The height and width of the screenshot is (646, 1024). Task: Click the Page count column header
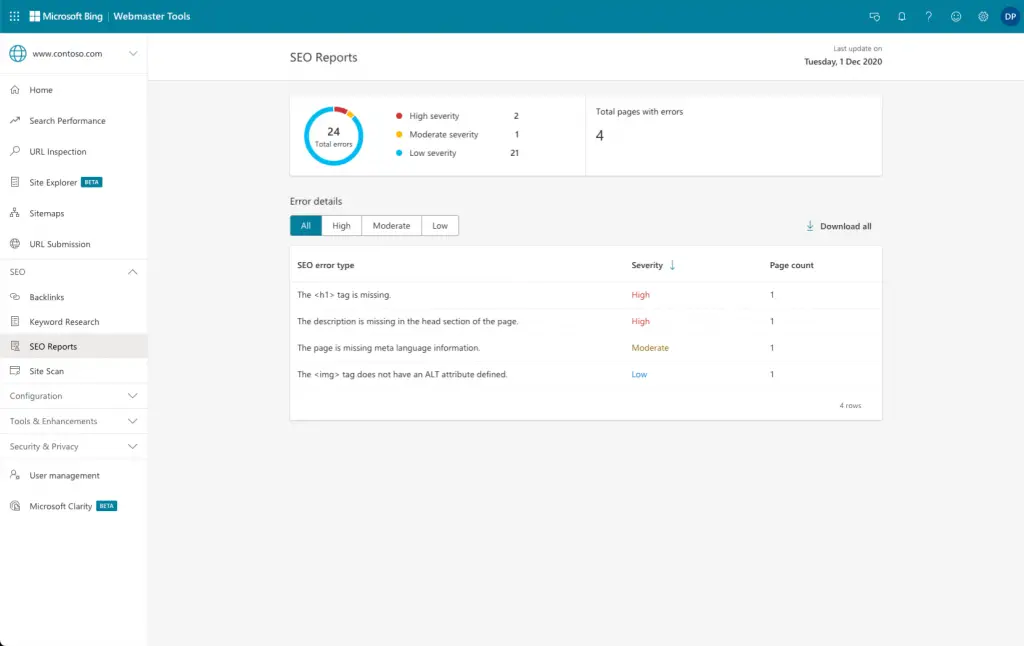point(792,265)
